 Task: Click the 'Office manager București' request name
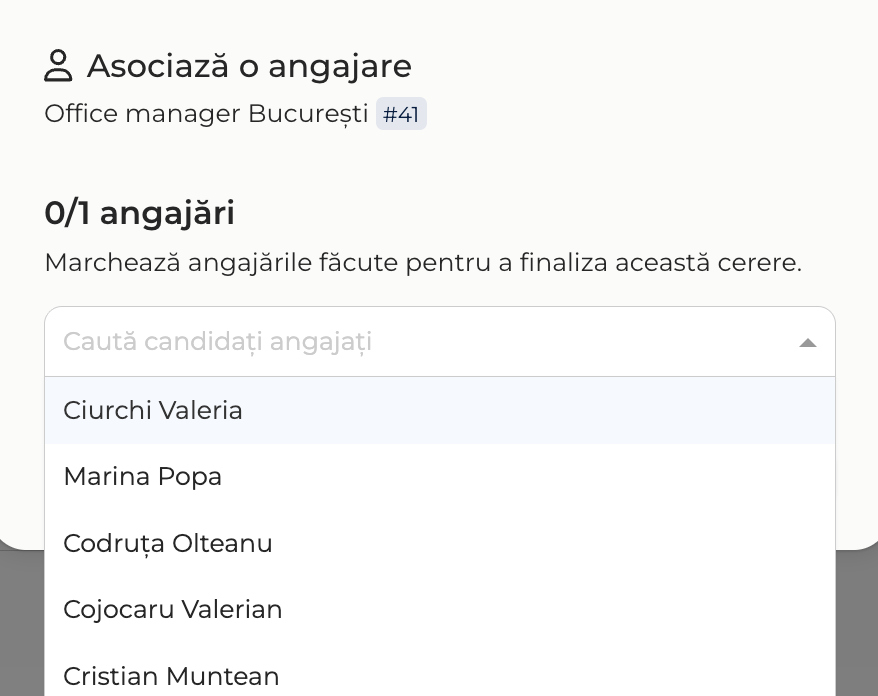[x=206, y=114]
